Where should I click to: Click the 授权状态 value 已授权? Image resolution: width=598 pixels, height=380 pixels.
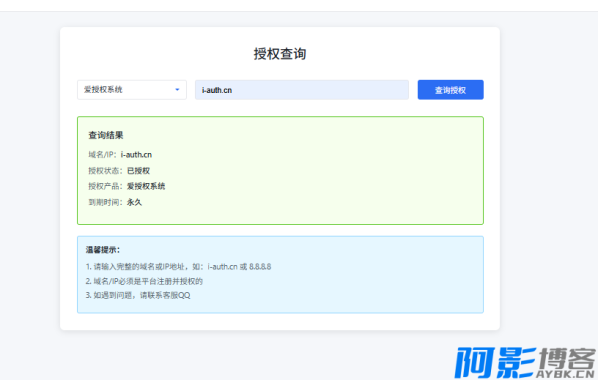pyautogui.click(x=138, y=171)
